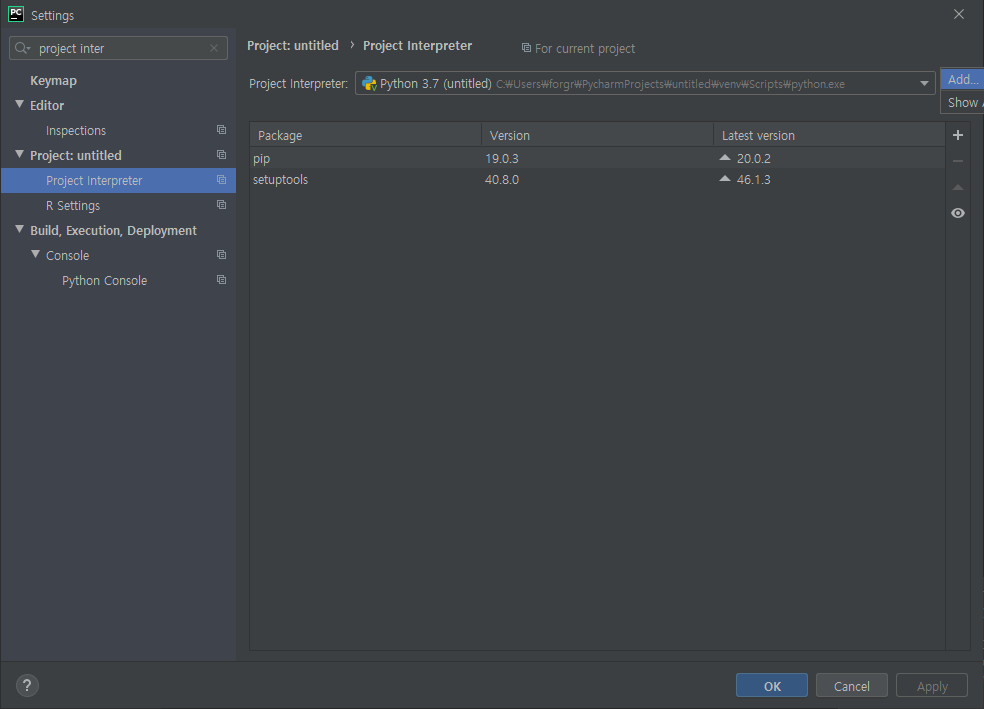Click the For current project label
This screenshot has width=984, height=709.
click(x=585, y=48)
